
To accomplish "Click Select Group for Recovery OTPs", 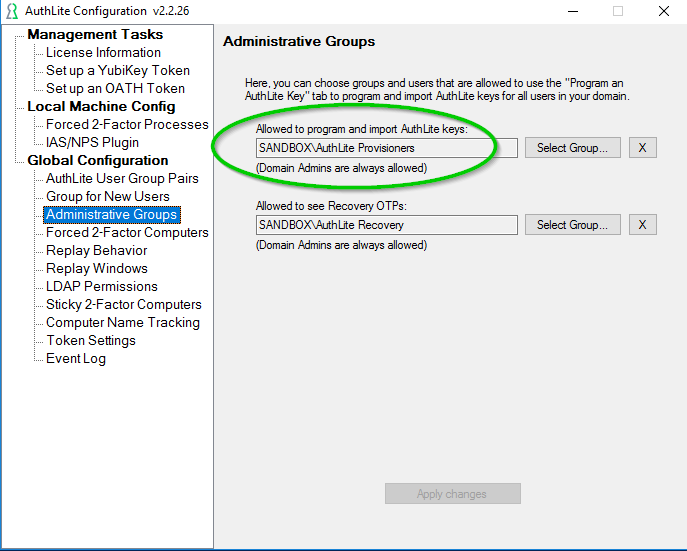I will pyautogui.click(x=573, y=225).
